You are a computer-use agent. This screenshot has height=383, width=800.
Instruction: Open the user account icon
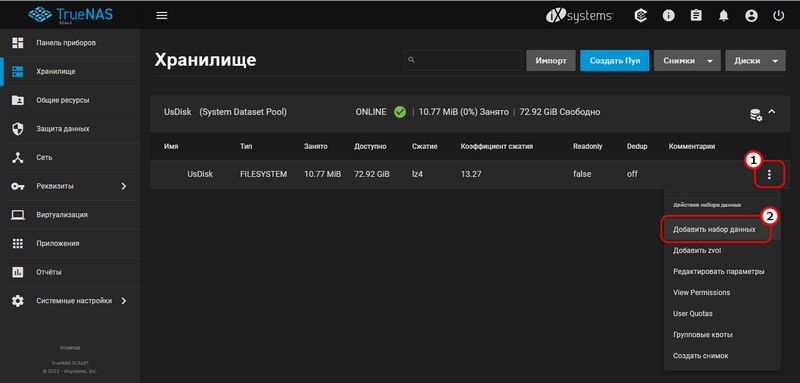click(x=751, y=16)
